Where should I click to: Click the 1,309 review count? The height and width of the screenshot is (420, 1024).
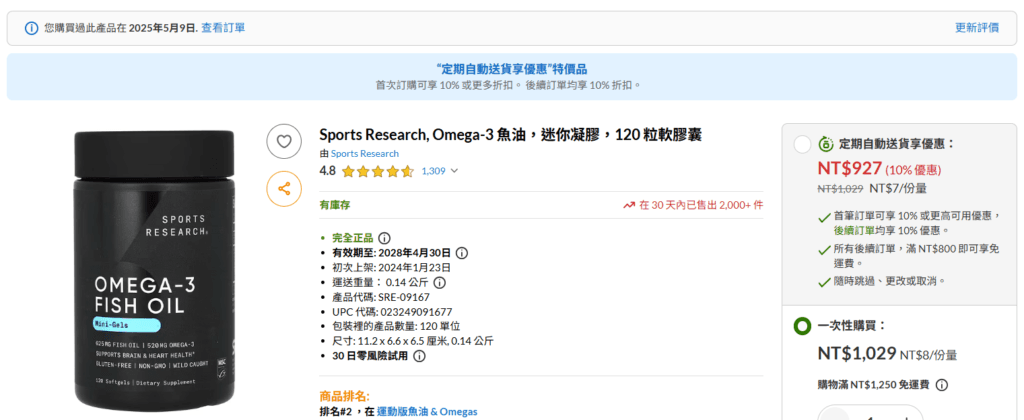[x=433, y=171]
